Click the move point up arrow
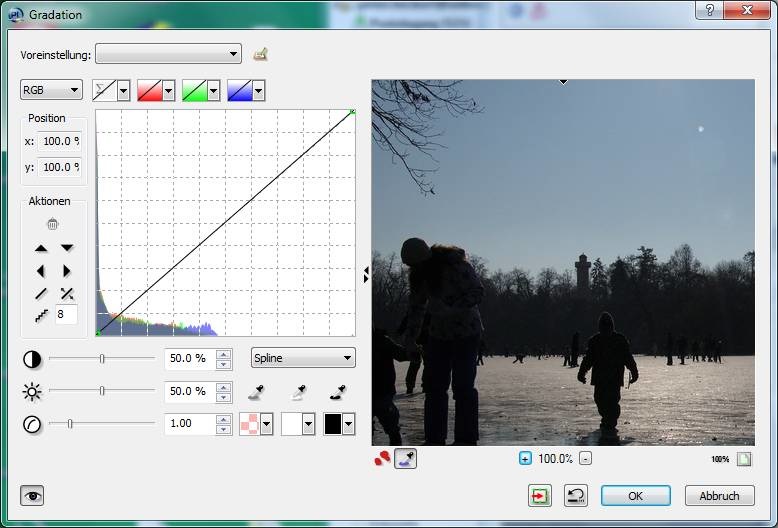 click(41, 248)
